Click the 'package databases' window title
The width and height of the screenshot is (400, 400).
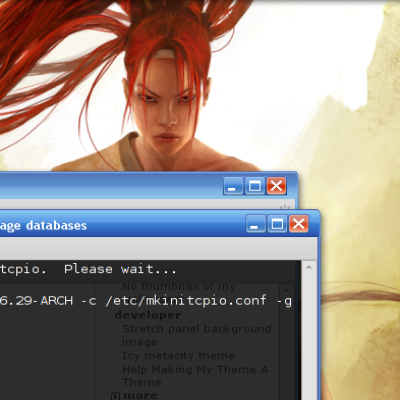43,226
